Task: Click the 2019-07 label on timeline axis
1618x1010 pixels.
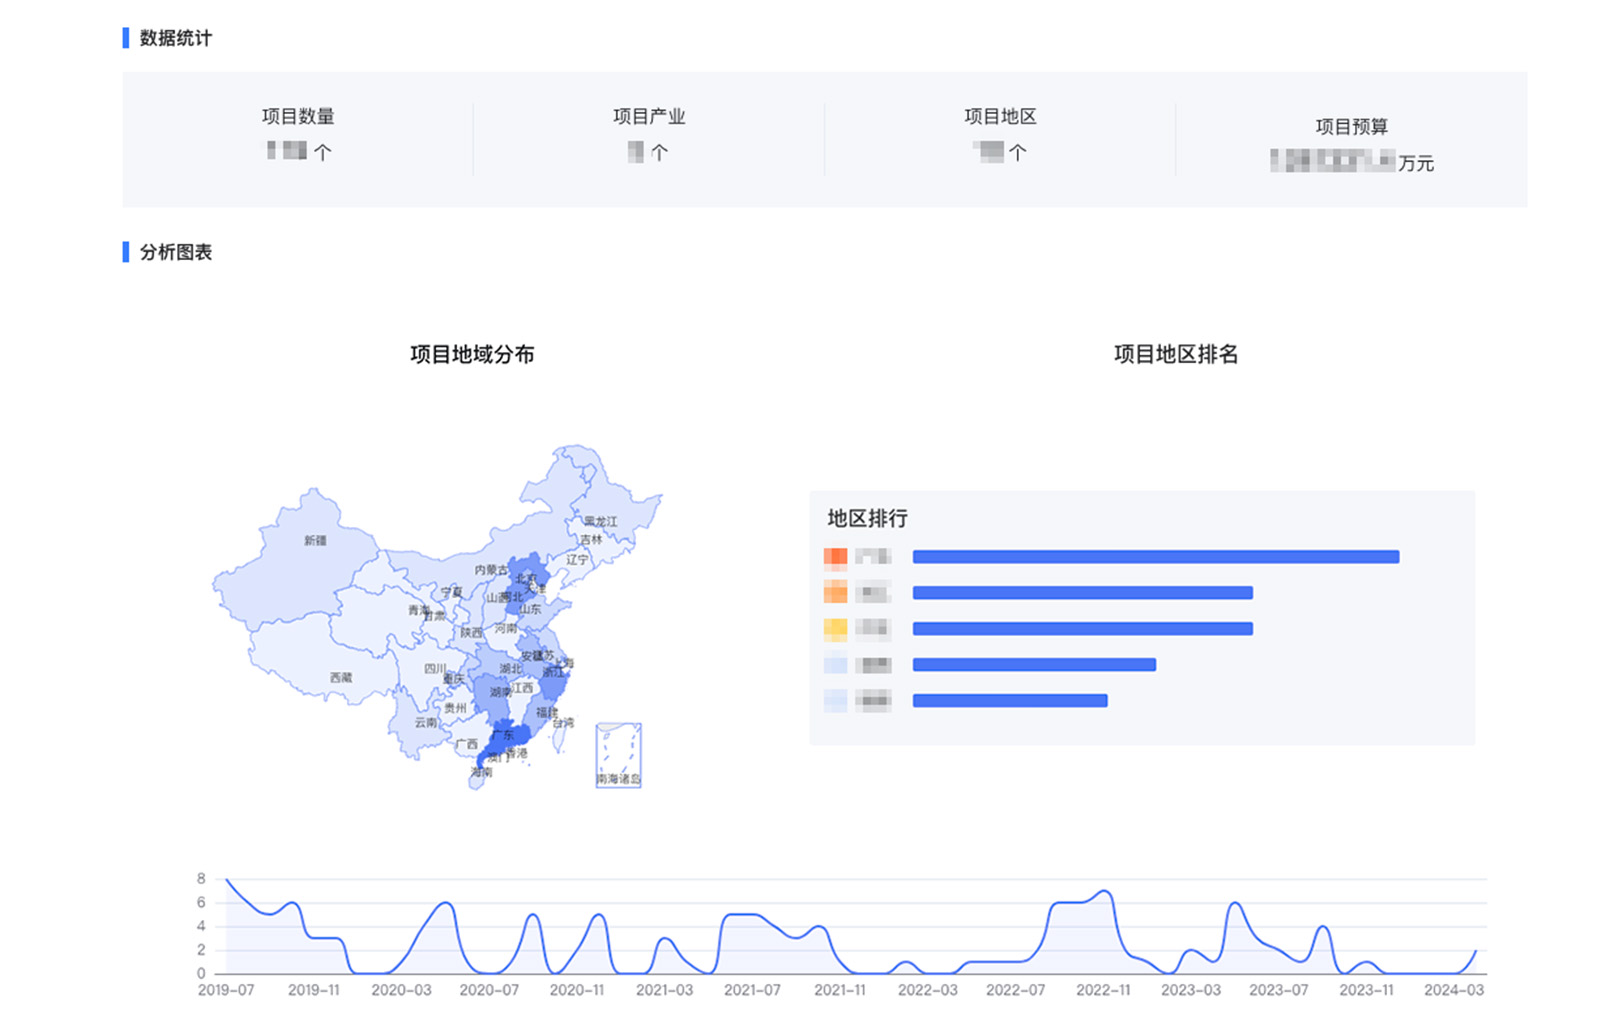Action: coord(226,990)
